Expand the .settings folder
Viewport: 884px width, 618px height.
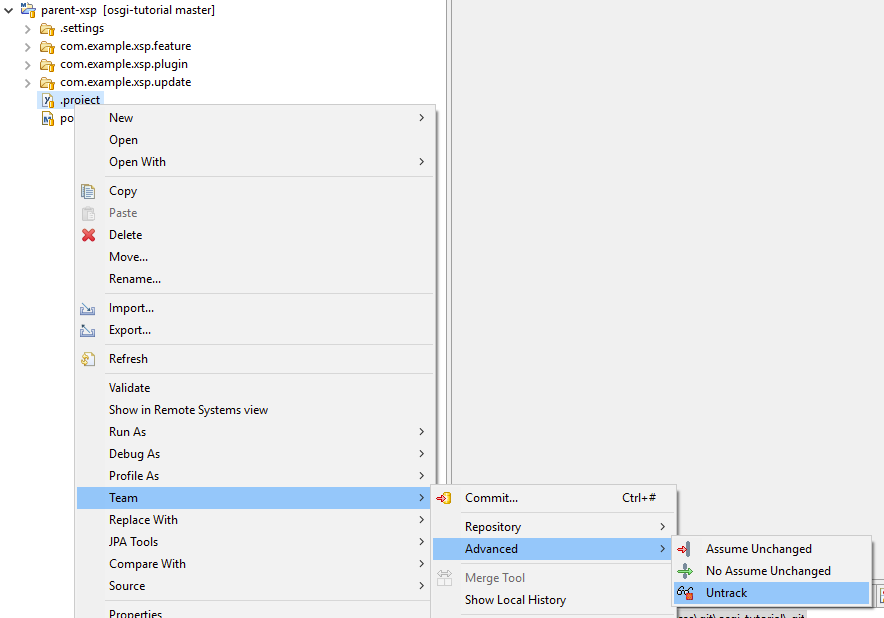coord(28,28)
